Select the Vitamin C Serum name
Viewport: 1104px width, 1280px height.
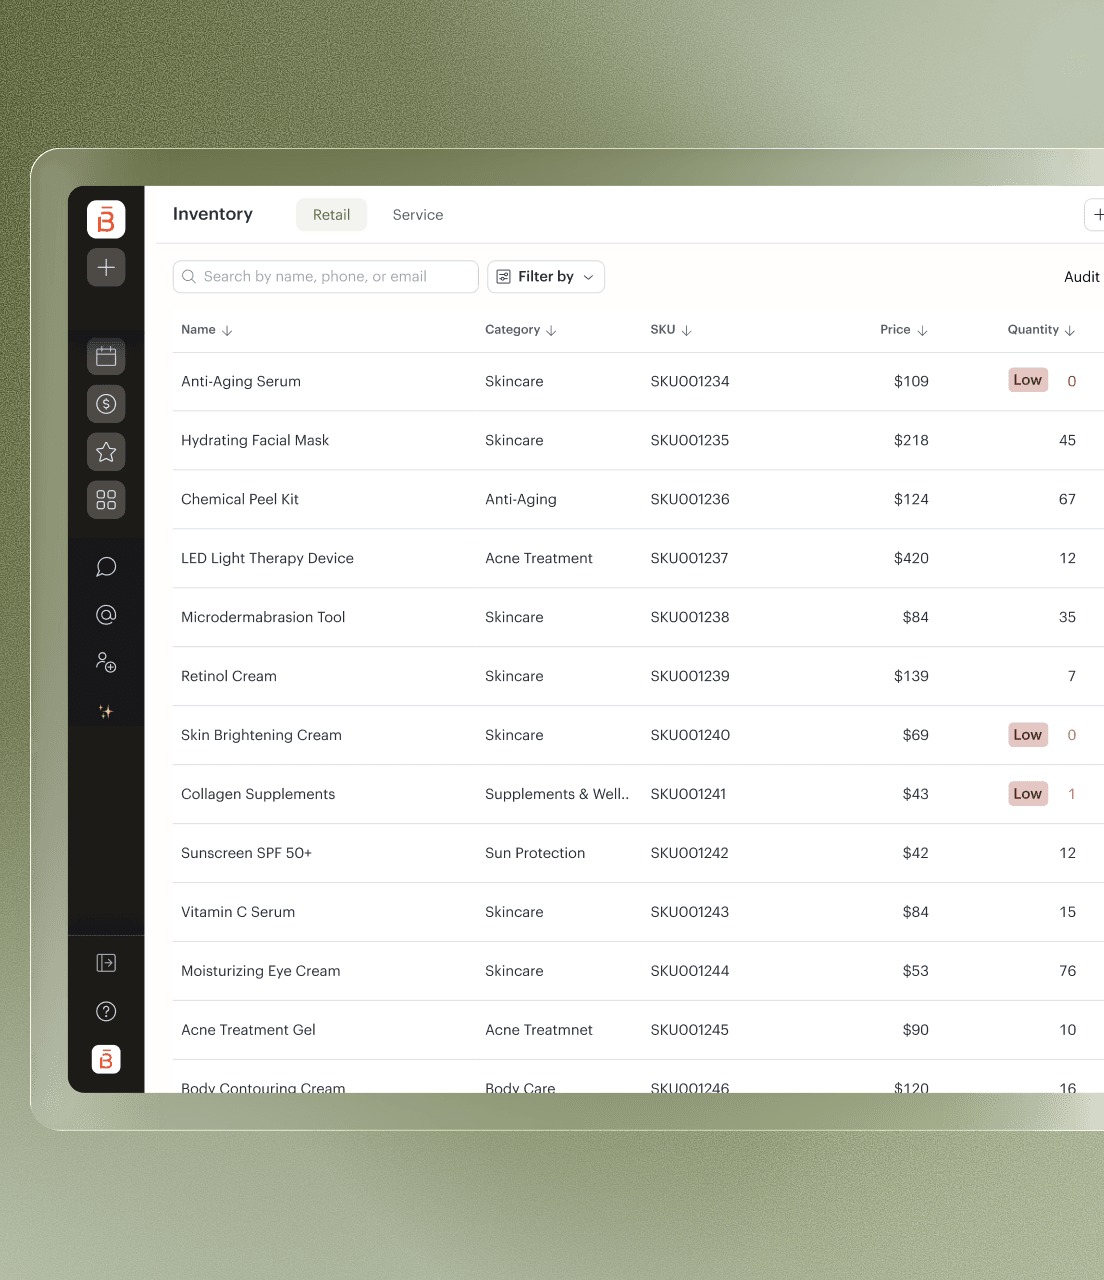pyautogui.click(x=238, y=912)
